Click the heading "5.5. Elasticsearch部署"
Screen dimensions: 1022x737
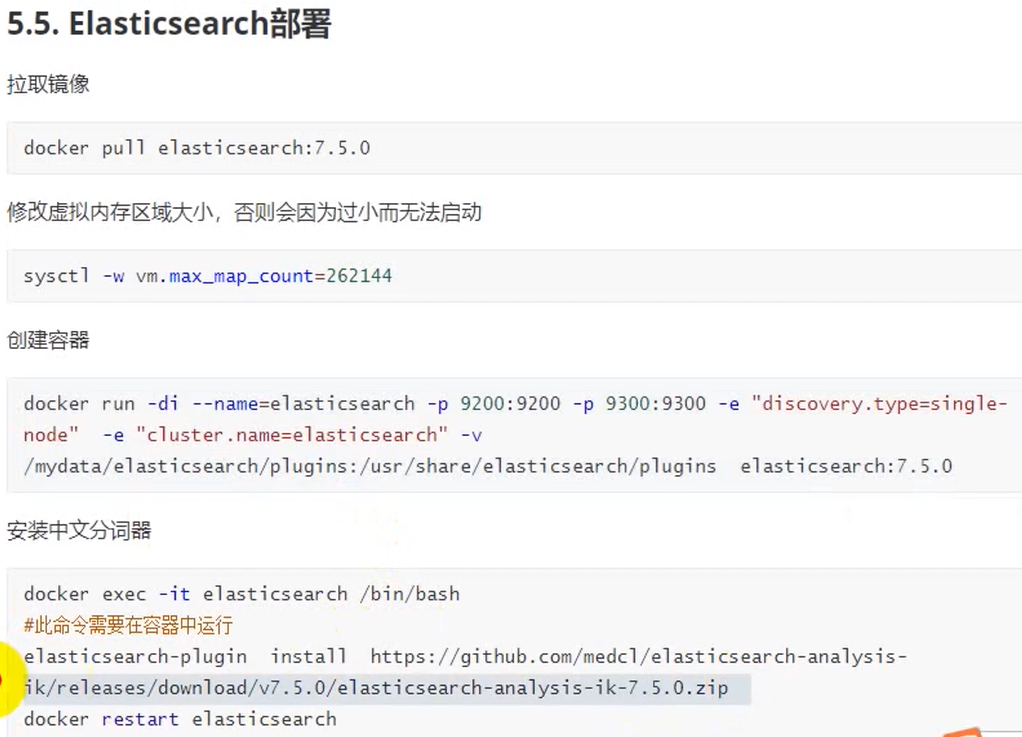point(169,23)
